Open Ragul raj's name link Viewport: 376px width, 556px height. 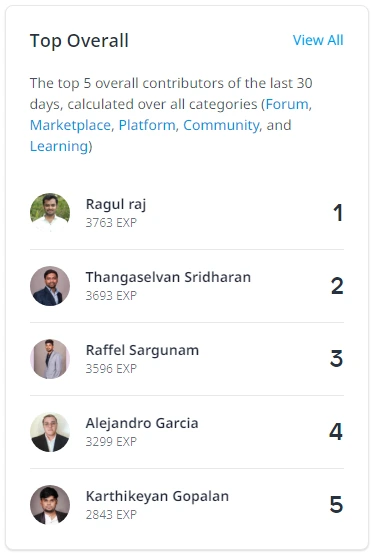[x=116, y=205]
